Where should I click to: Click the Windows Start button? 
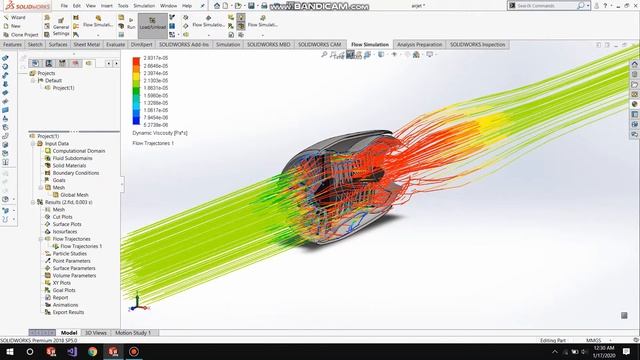point(10,352)
